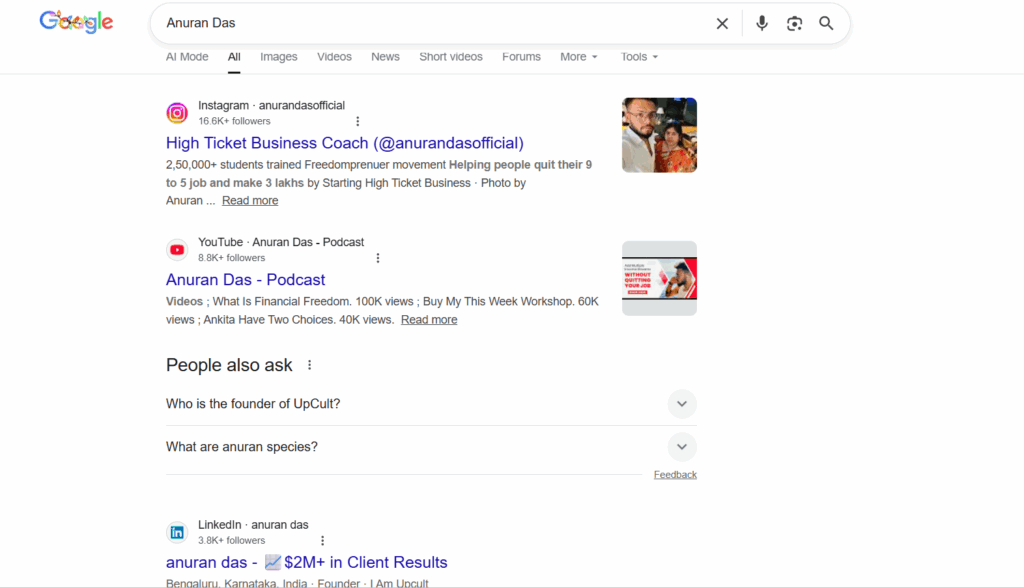The height and width of the screenshot is (588, 1024).
Task: Open three-dot menu for Instagram result
Action: pos(358,121)
